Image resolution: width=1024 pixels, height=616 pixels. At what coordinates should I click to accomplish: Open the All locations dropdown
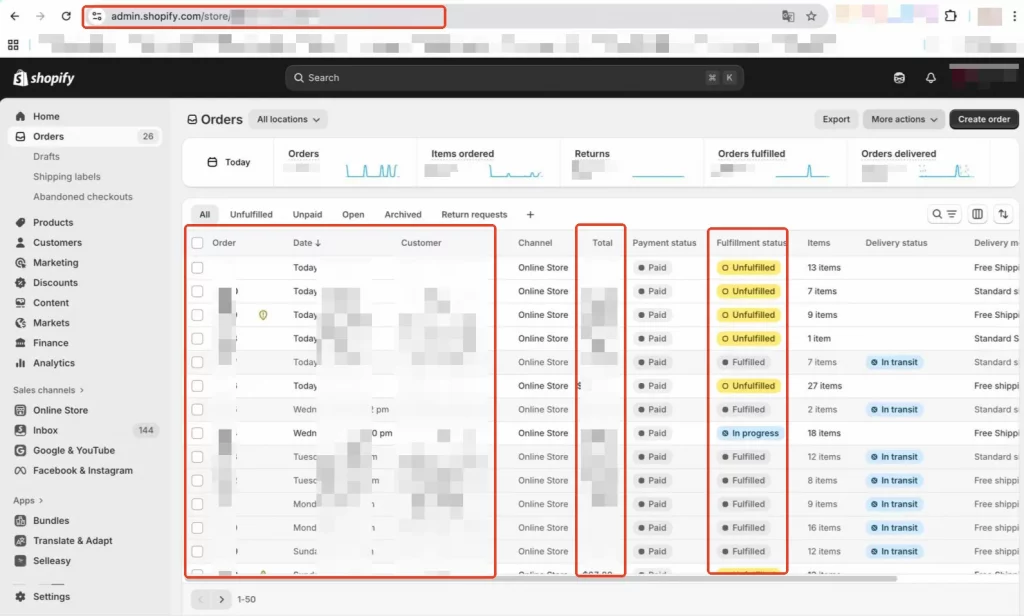(288, 119)
